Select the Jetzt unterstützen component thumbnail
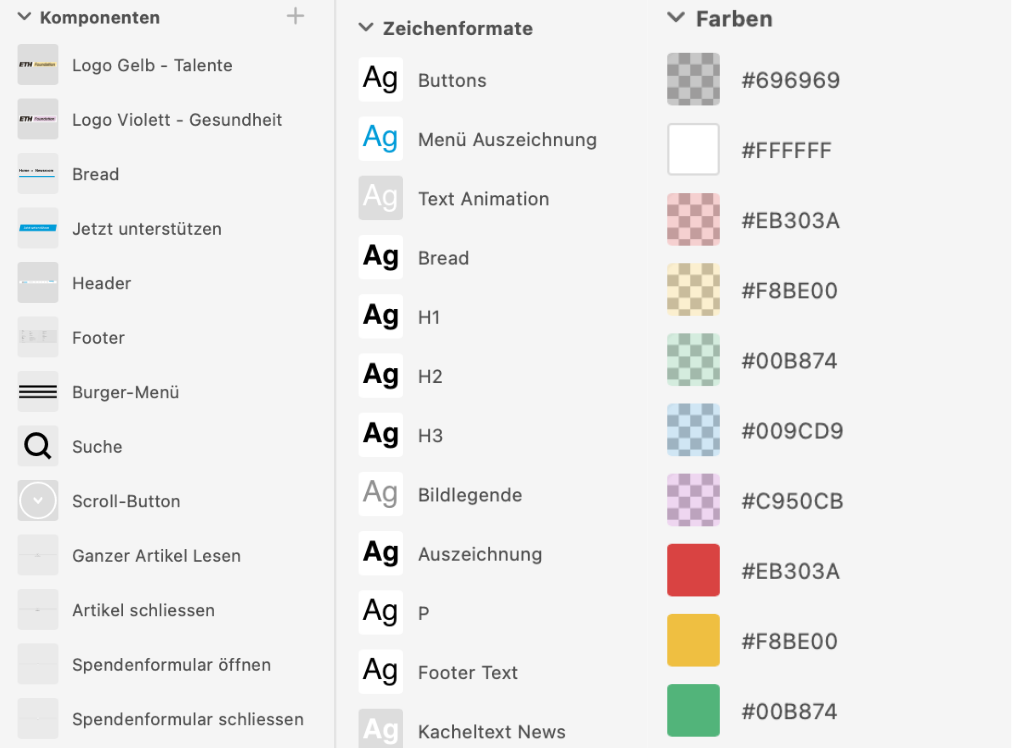Image resolution: width=1018 pixels, height=748 pixels. 38,229
